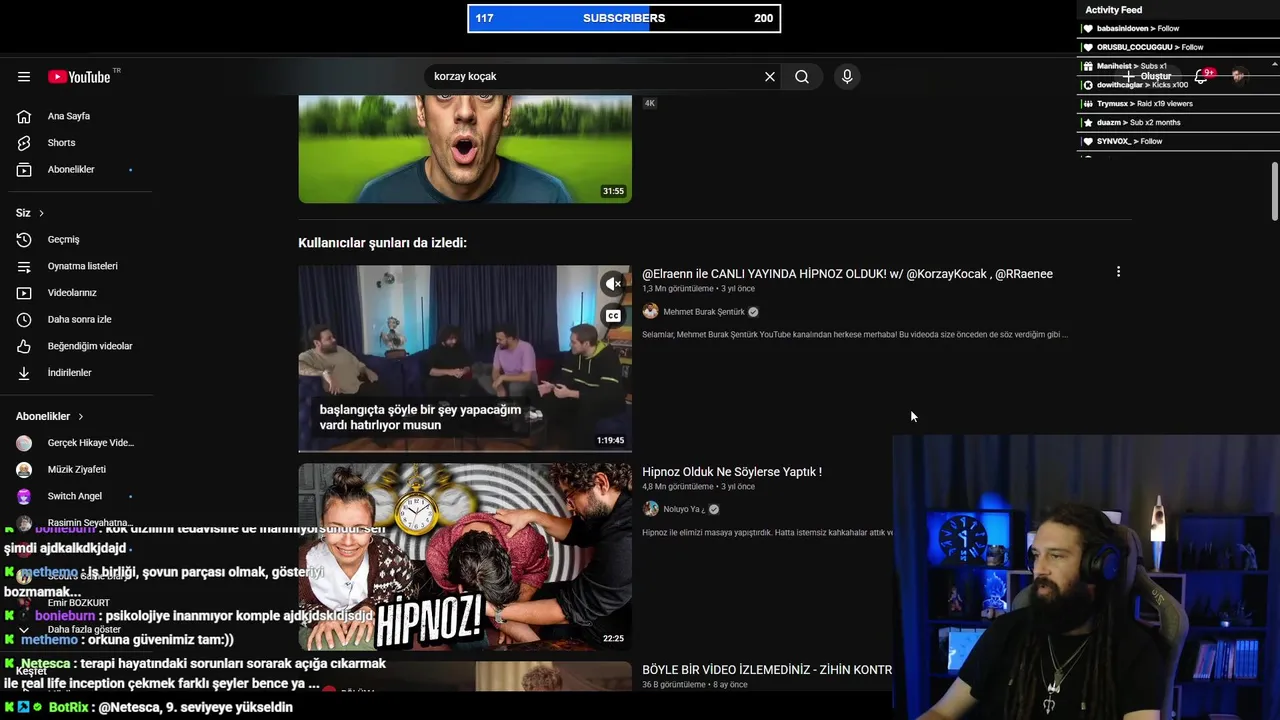The height and width of the screenshot is (720, 1280).
Task: Open Daha sonra izle list
Action: tap(77, 320)
